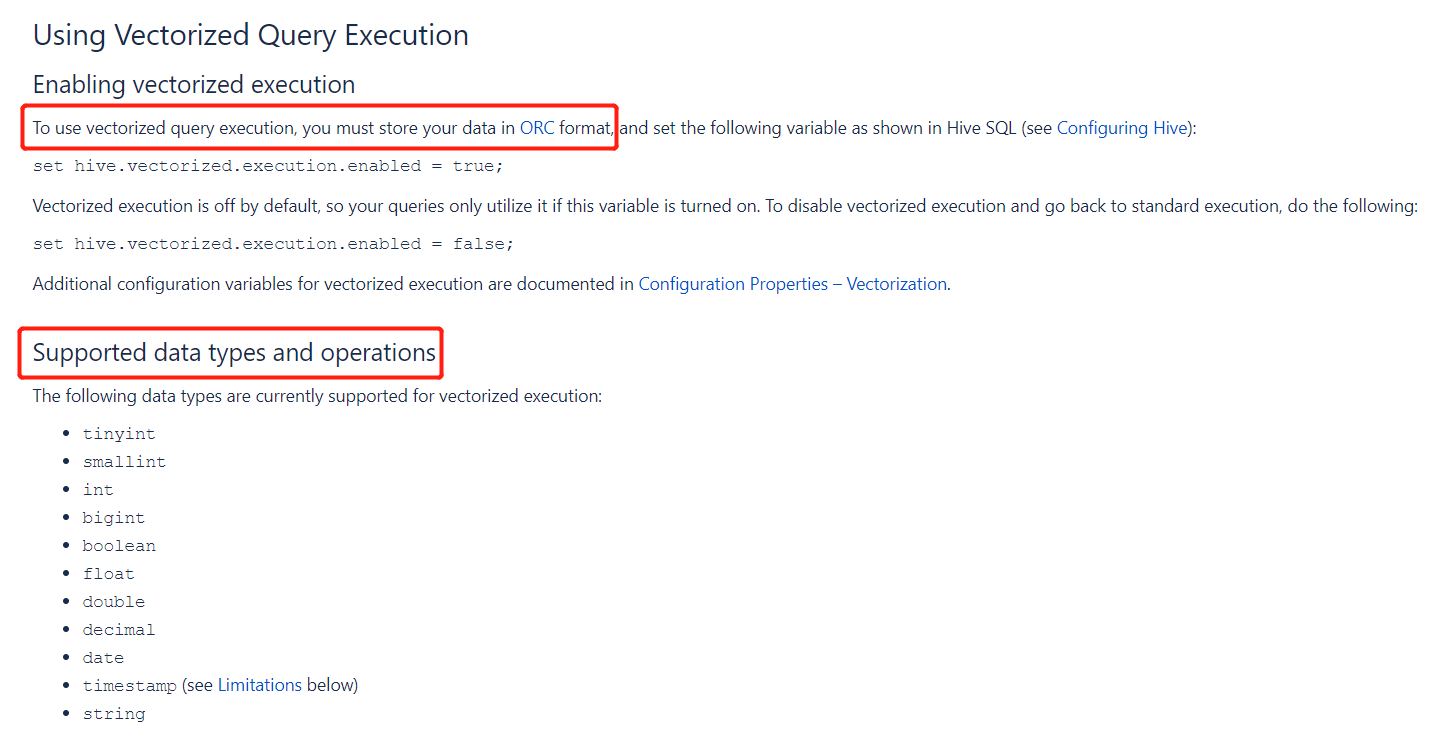Click Supported data types and operations heading
The image size is (1443, 743).
click(x=234, y=353)
